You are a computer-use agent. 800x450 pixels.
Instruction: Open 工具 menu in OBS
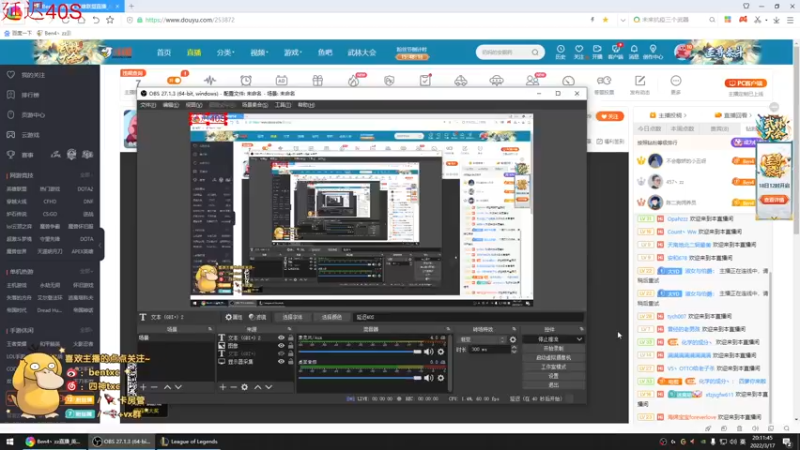pos(283,105)
